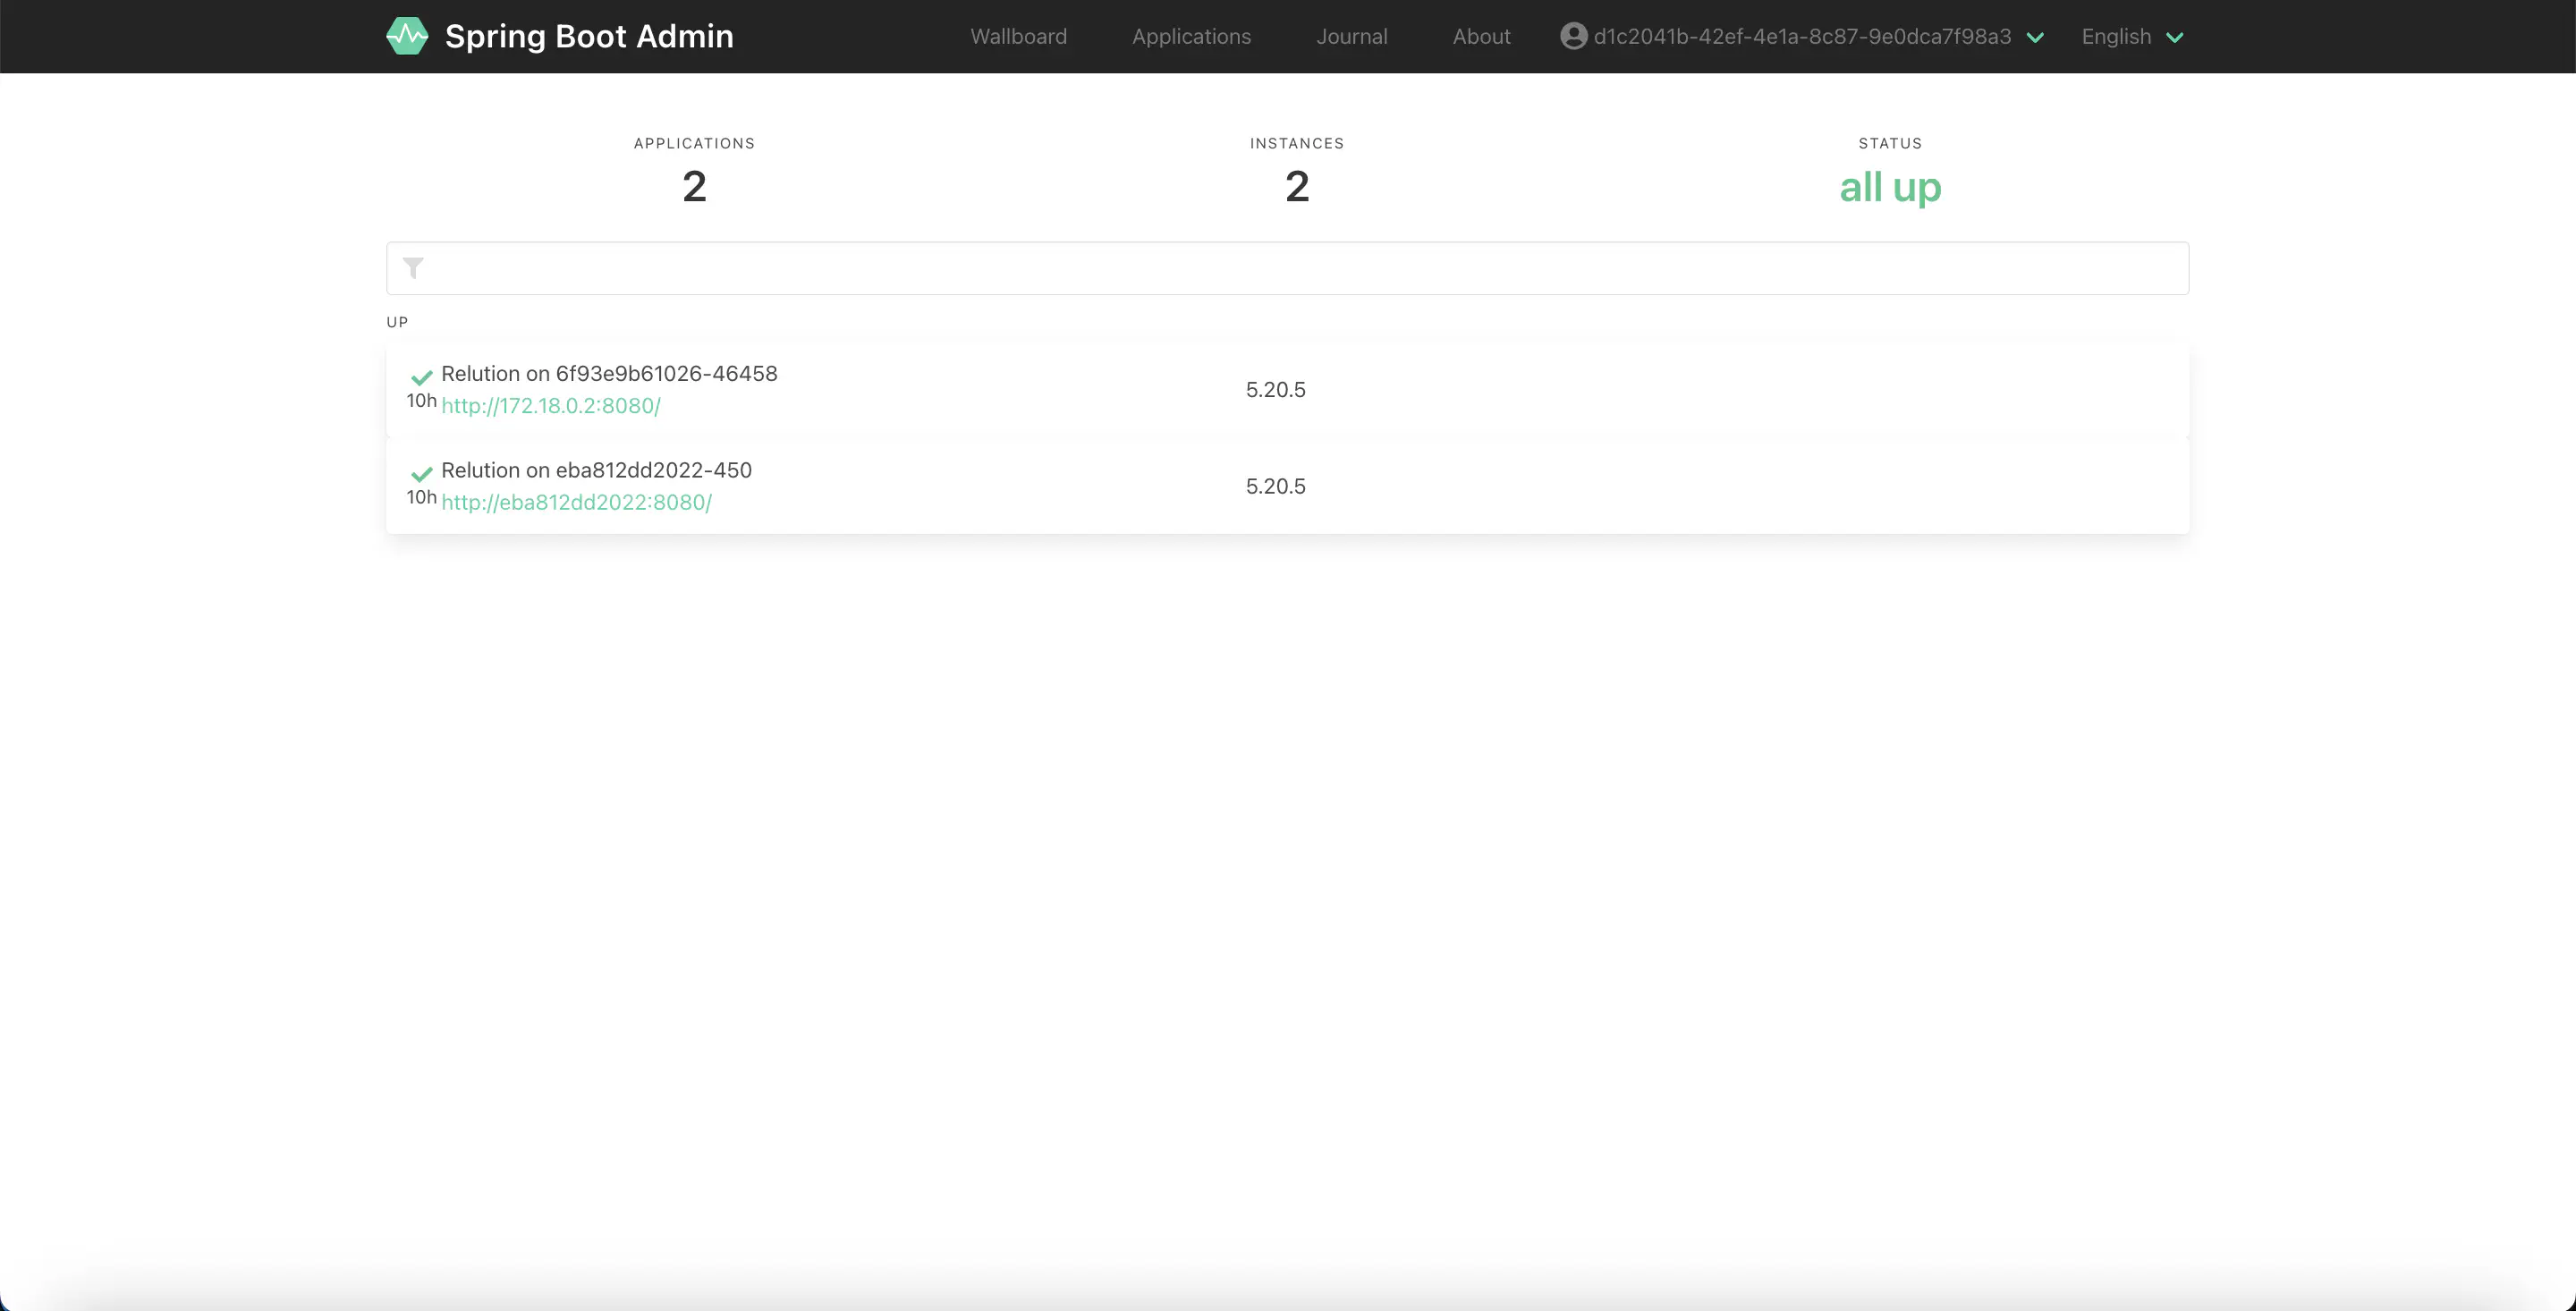This screenshot has width=2576, height=1311.
Task: Click version 5.20.5 in the 6f93e9b61026 row
Action: [x=1275, y=390]
